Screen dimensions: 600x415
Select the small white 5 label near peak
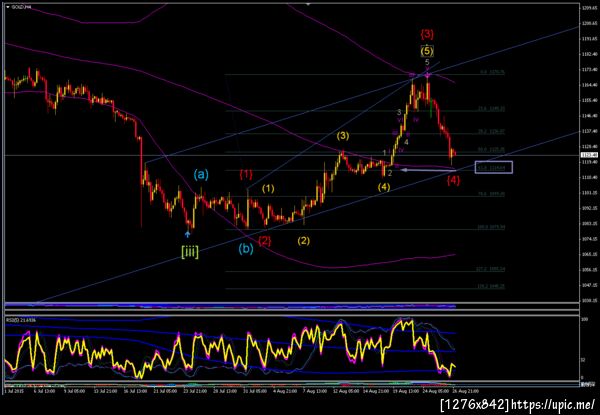[x=427, y=62]
